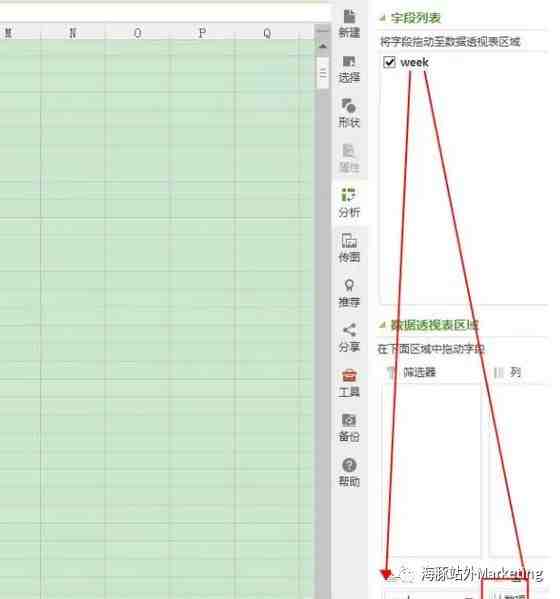Click the empty 筛选器 drop box

[432, 470]
